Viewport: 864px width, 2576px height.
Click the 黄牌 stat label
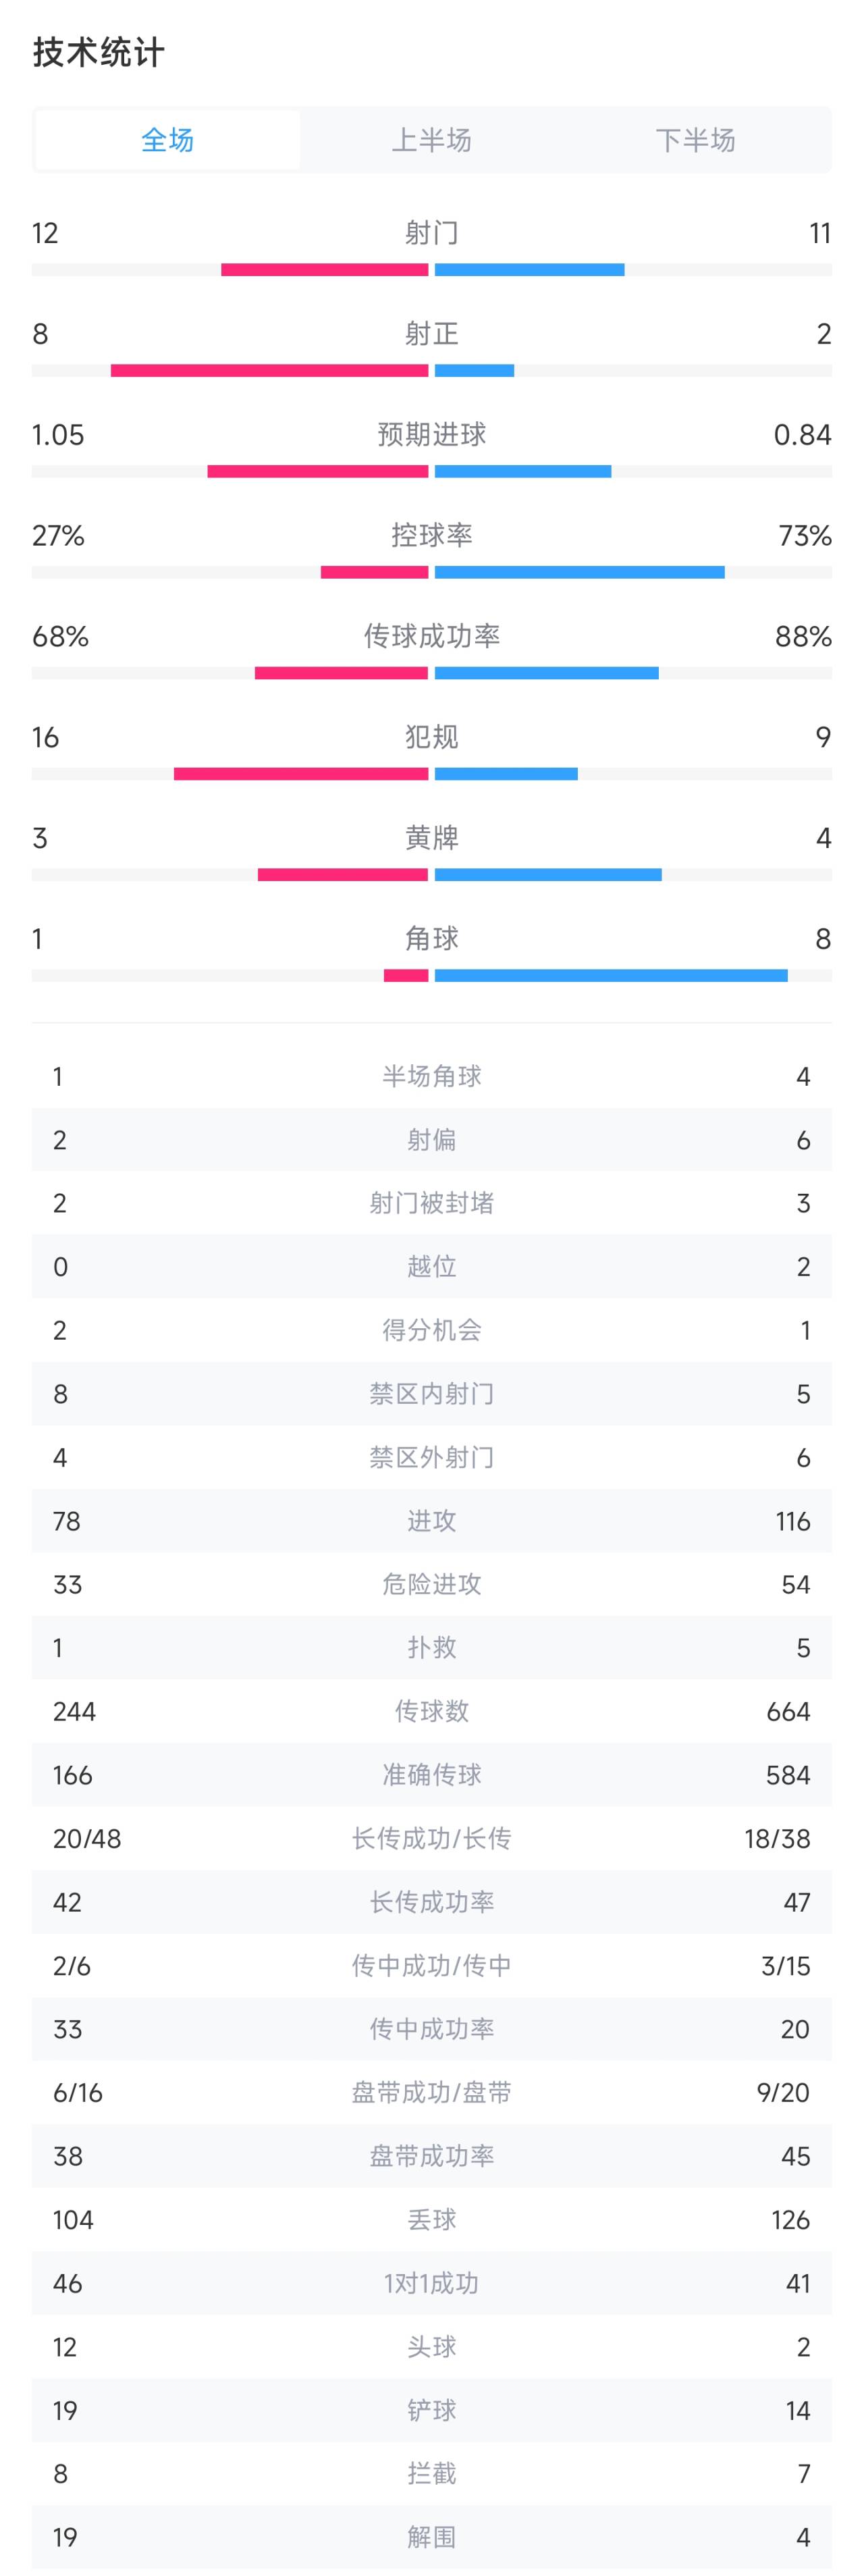(x=432, y=838)
